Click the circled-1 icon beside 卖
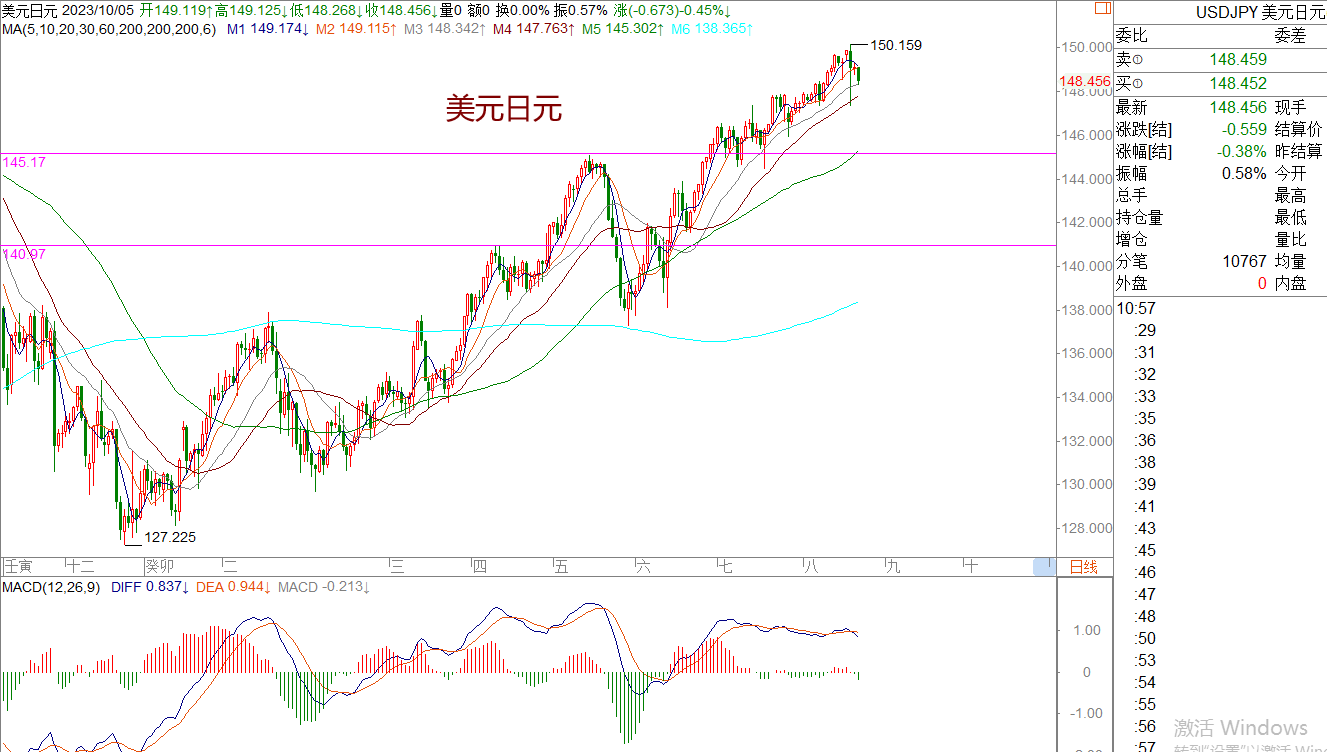The height and width of the screenshot is (752, 1327). pos(1138,61)
